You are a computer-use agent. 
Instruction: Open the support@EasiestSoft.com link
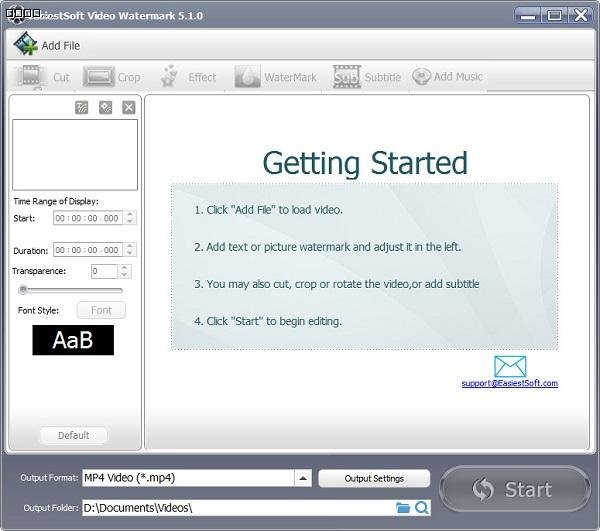pyautogui.click(x=510, y=383)
